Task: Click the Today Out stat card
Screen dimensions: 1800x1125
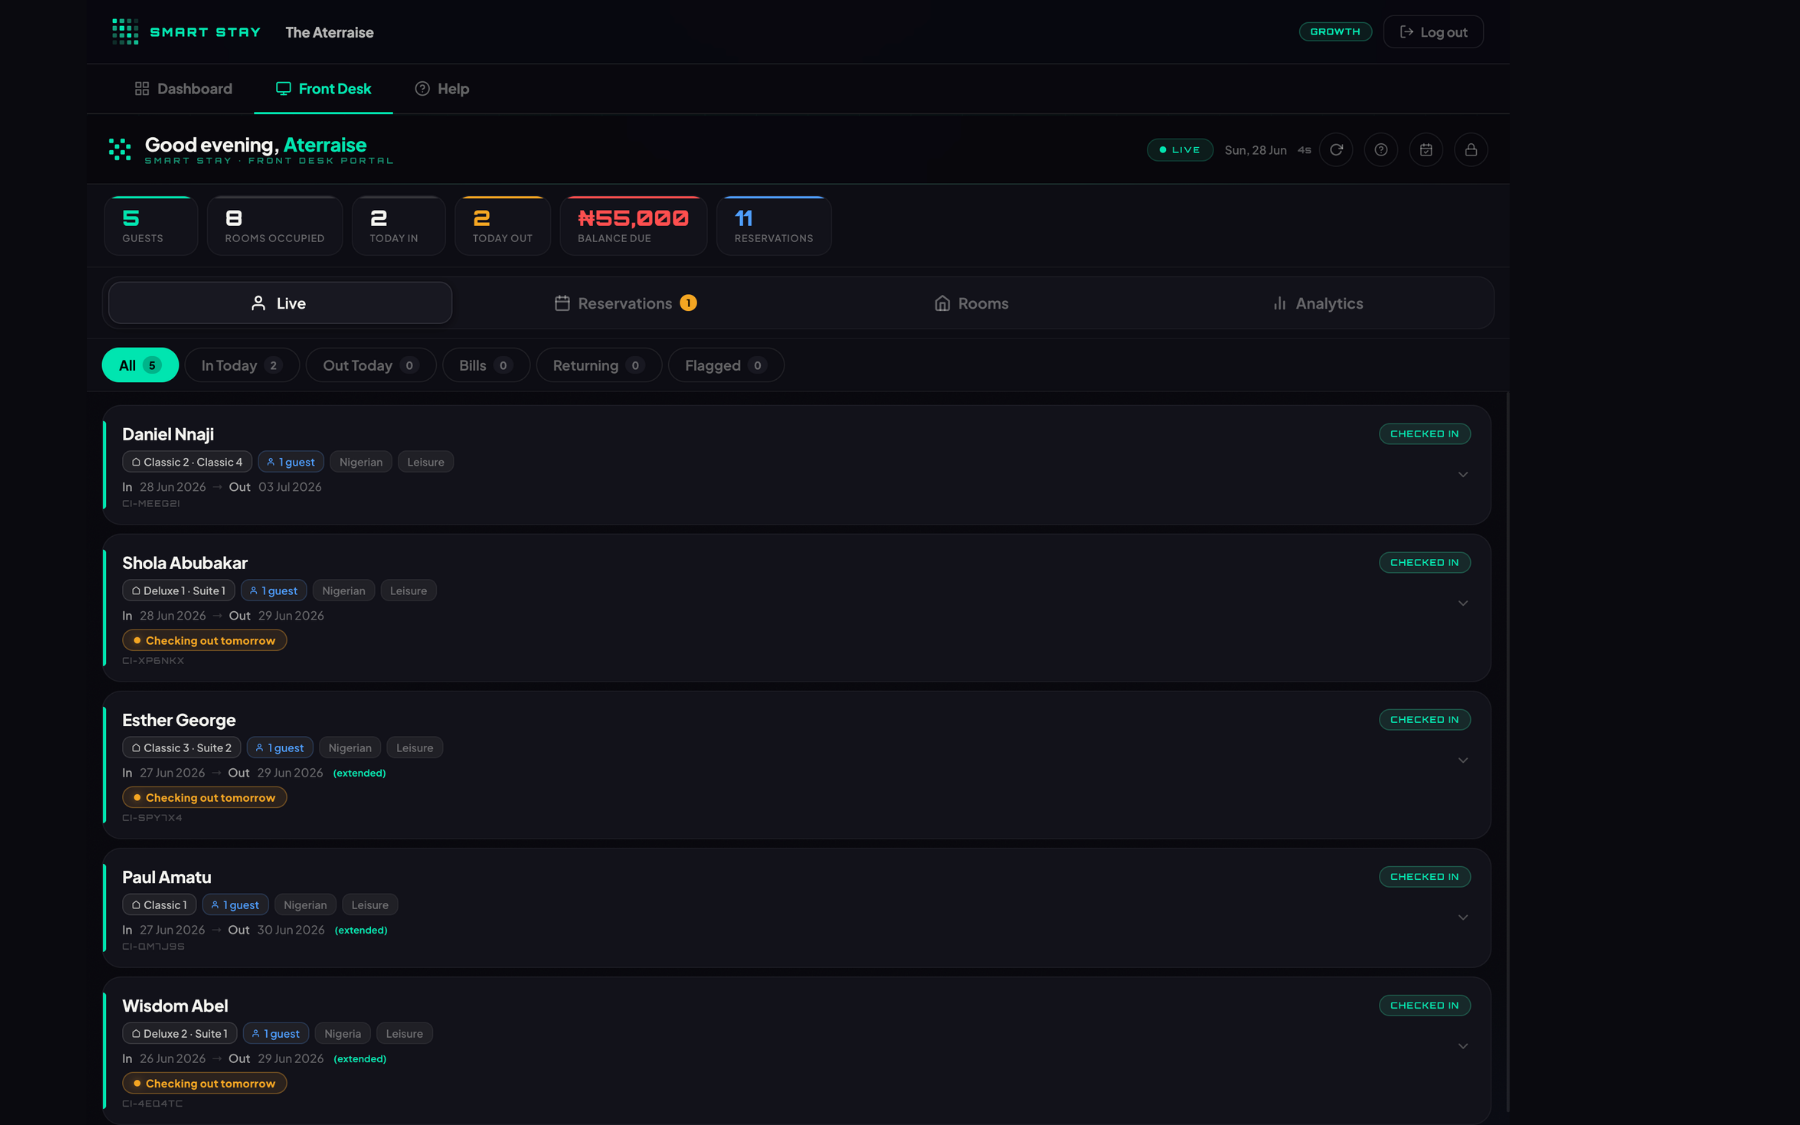Action: pos(503,226)
